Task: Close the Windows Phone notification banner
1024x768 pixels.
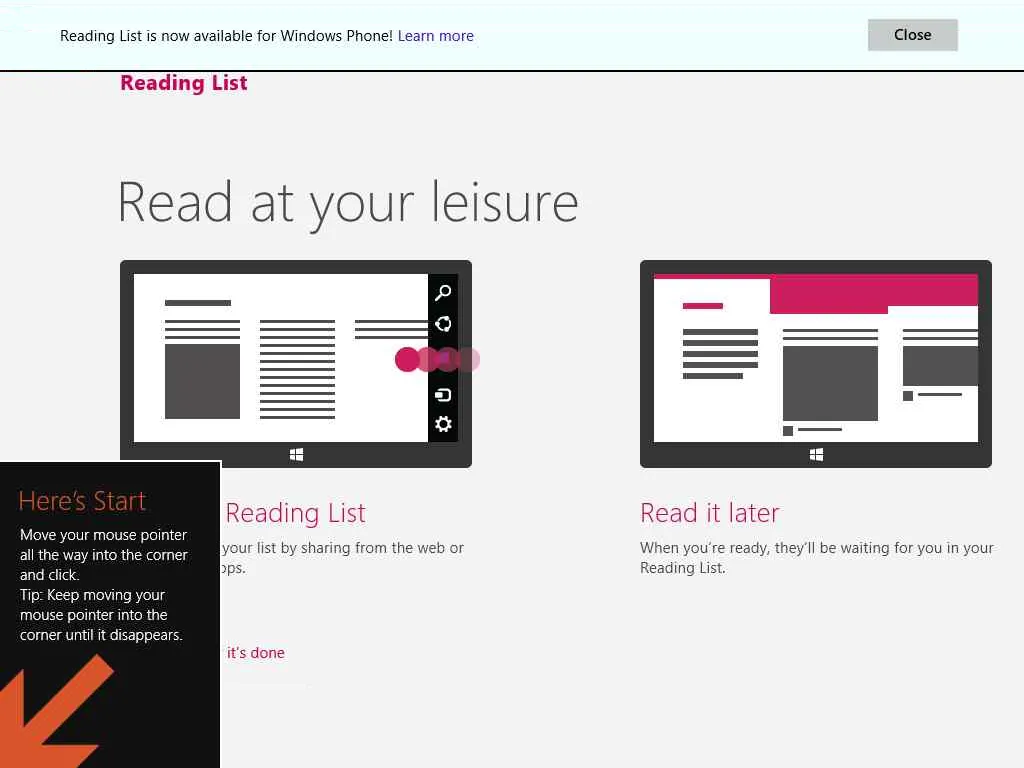Action: [912, 35]
